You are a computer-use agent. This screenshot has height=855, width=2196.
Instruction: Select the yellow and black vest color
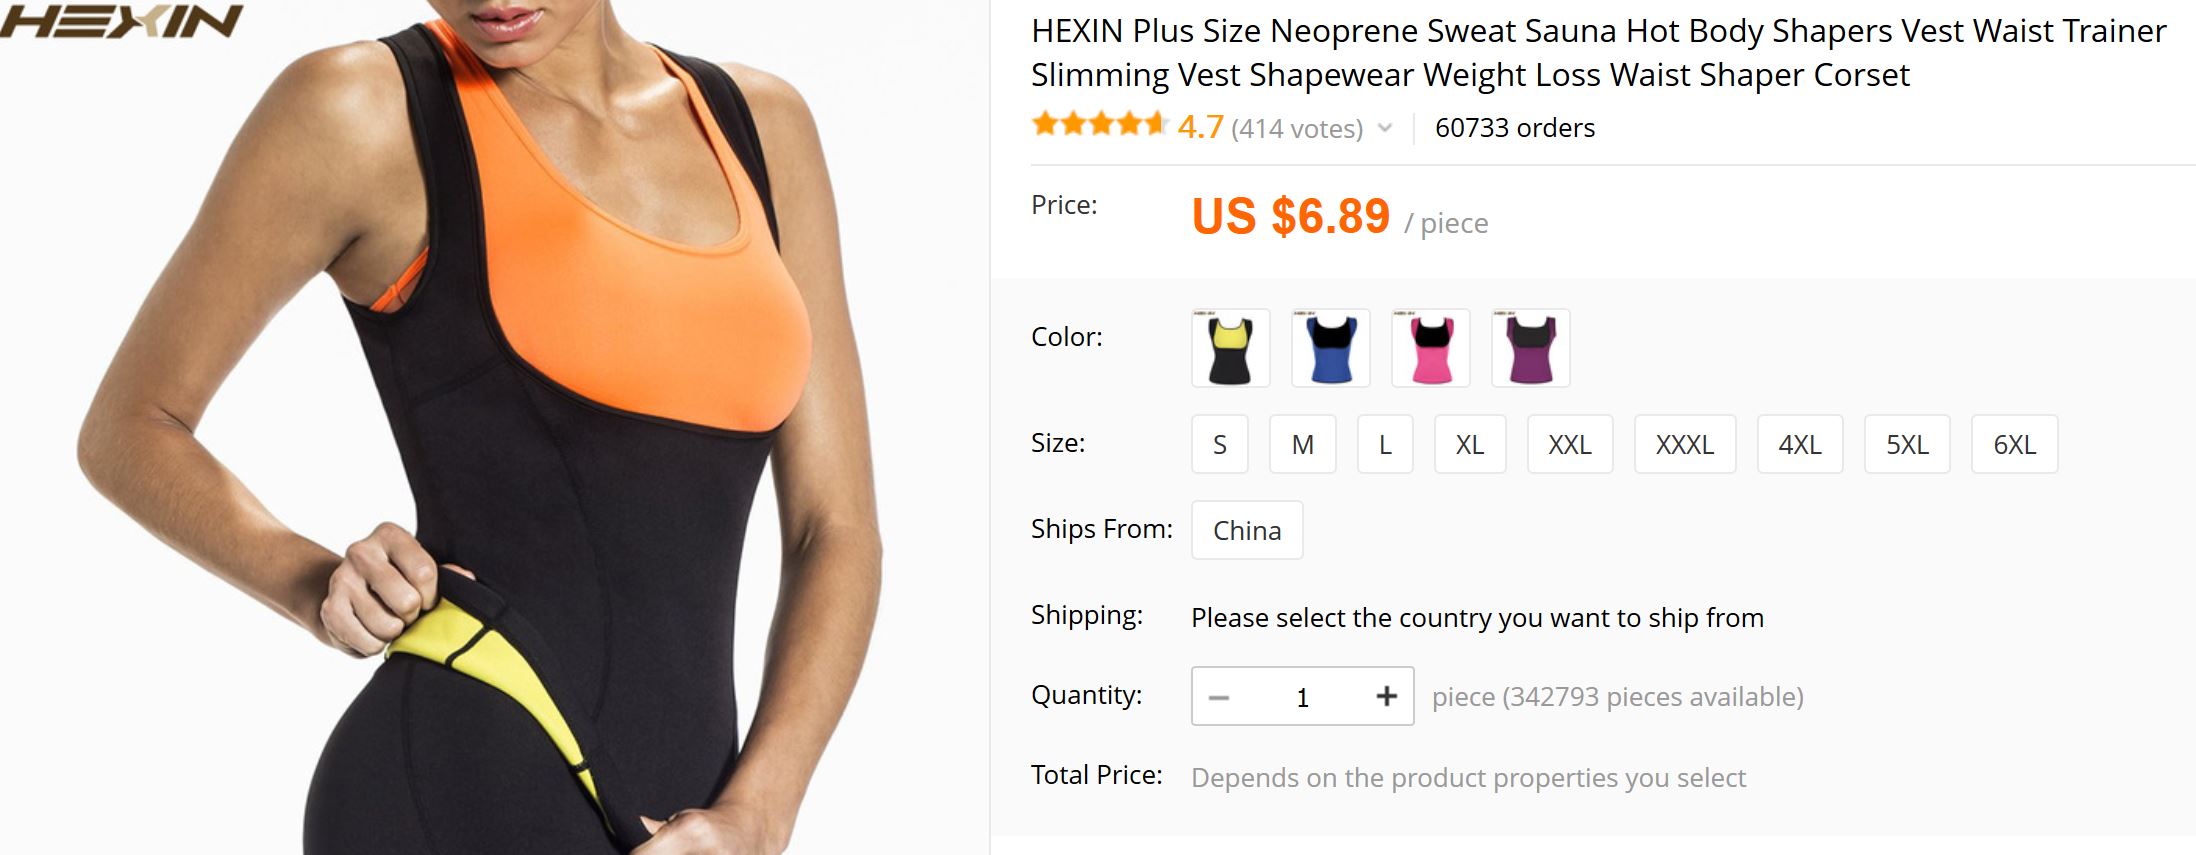point(1230,348)
